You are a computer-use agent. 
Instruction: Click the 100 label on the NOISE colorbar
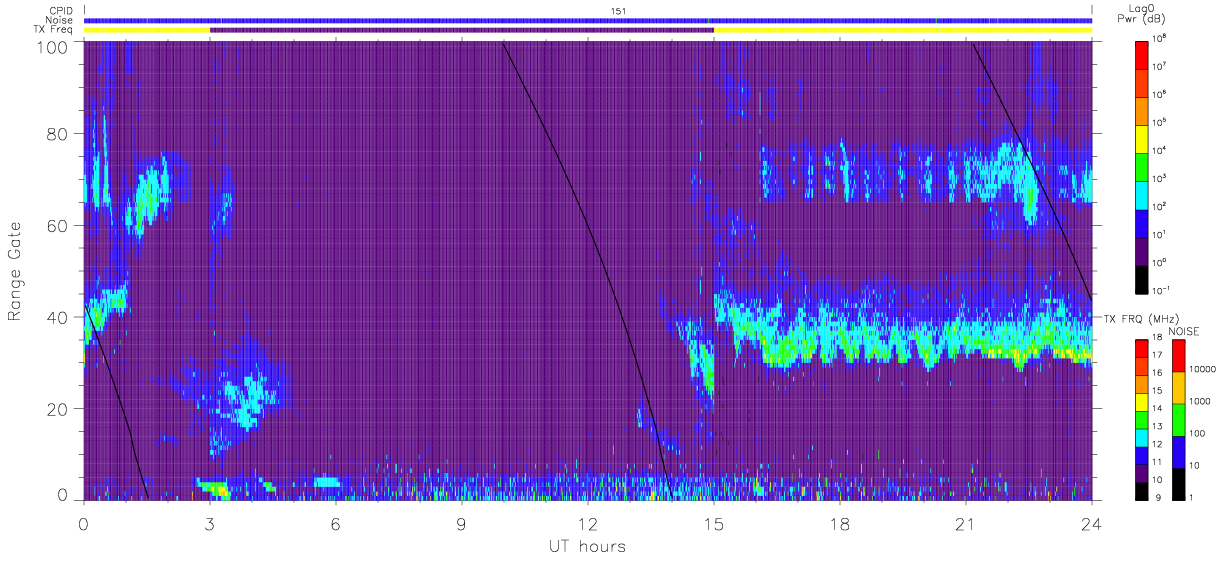1197,434
